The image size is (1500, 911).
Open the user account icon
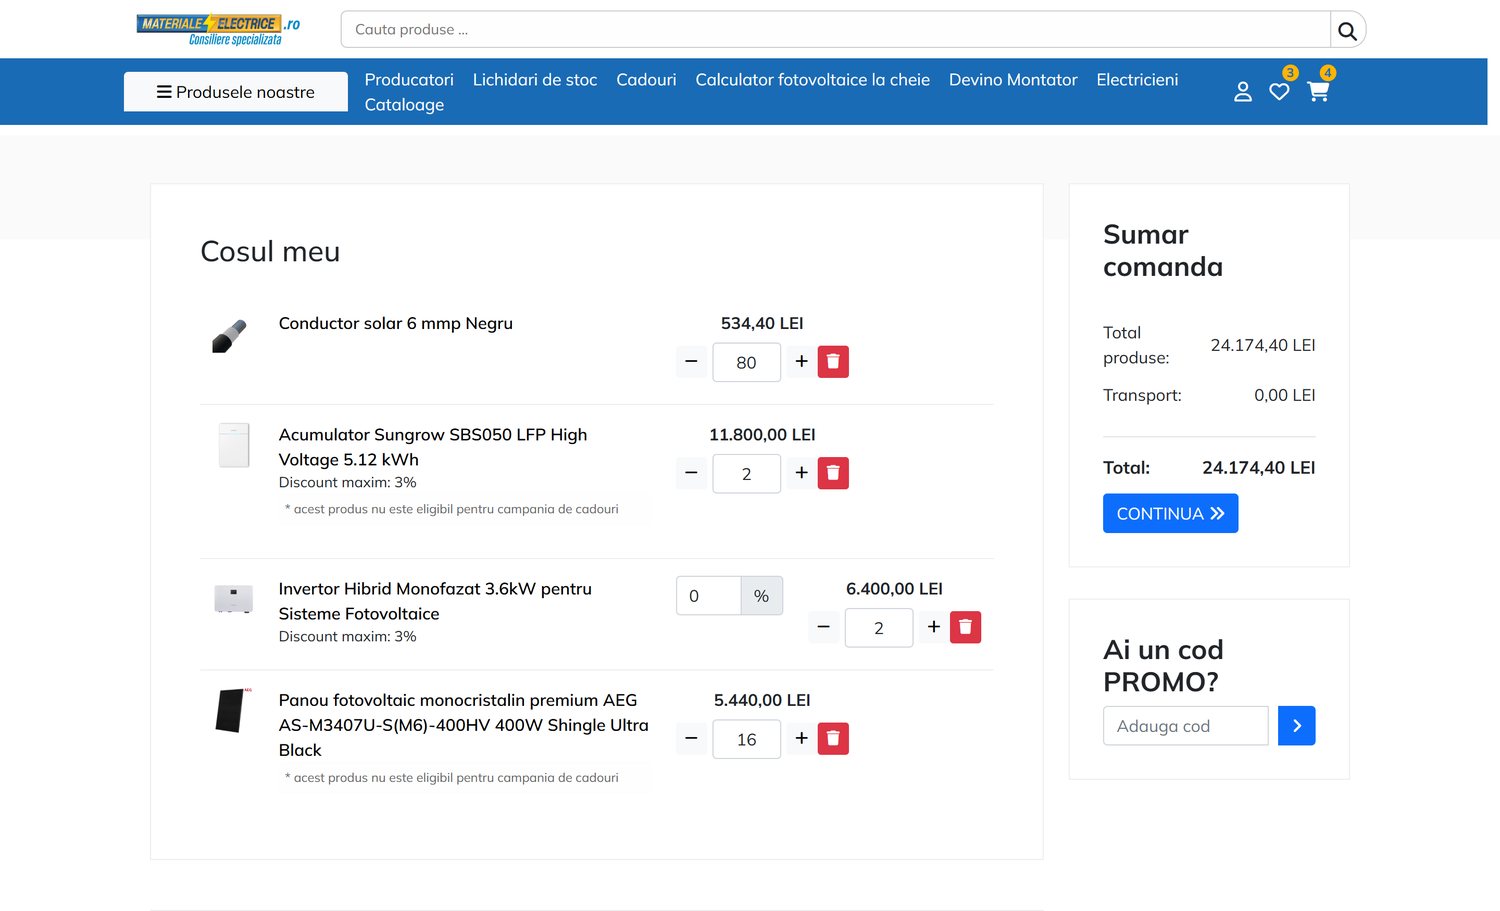pos(1243,92)
